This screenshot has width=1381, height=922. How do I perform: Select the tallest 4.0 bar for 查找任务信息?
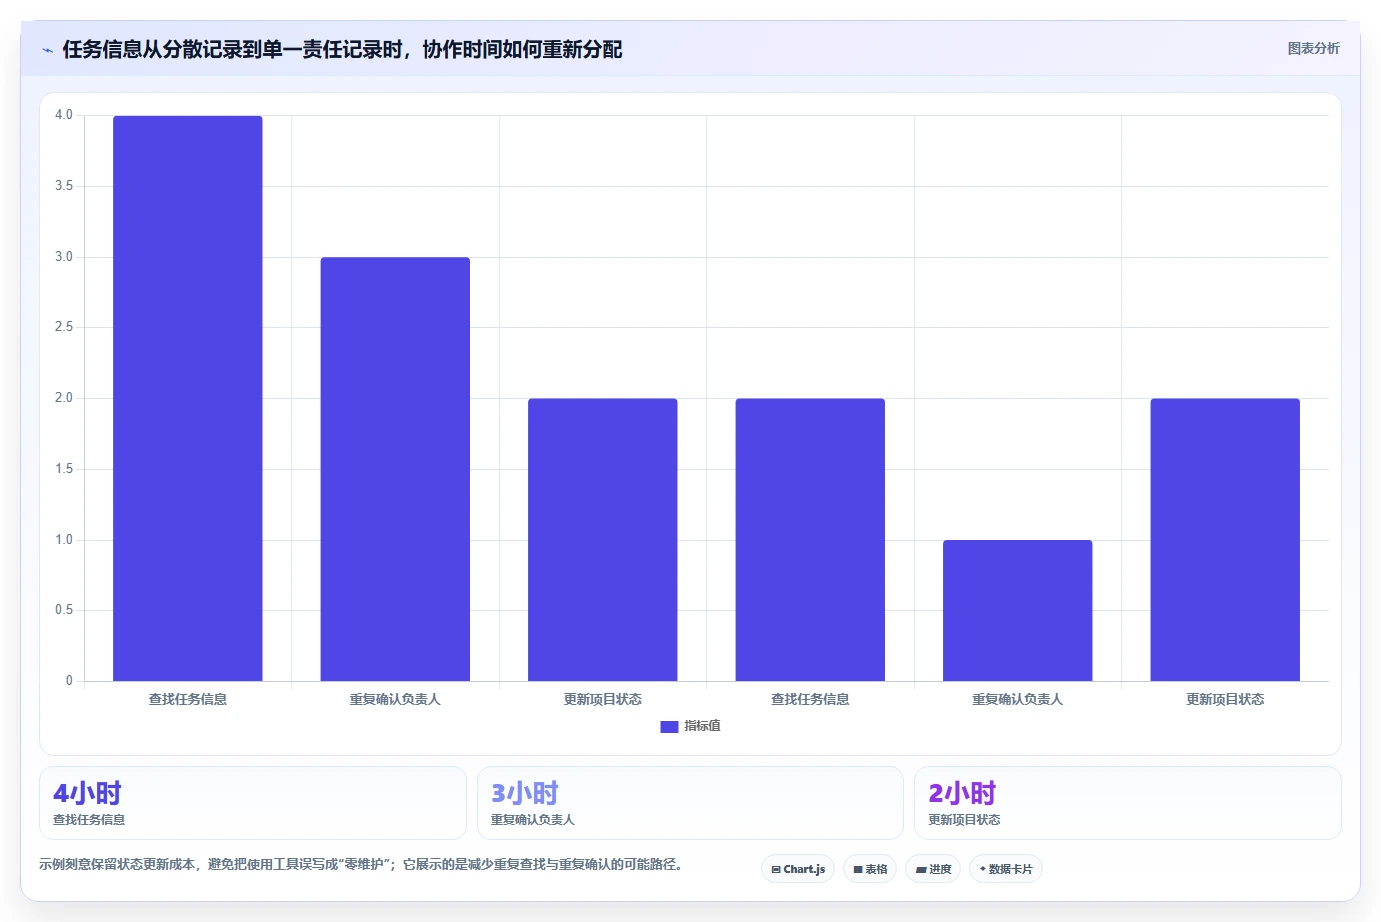188,398
